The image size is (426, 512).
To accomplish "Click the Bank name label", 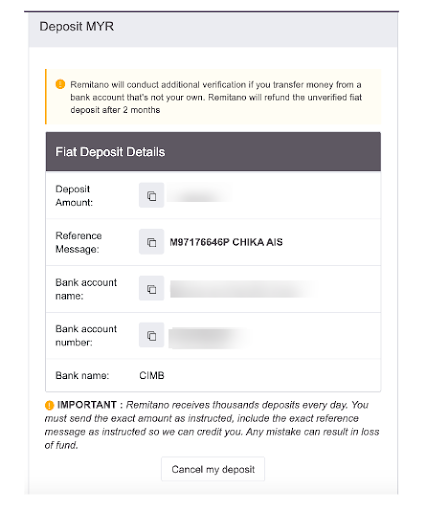I will 82,376.
